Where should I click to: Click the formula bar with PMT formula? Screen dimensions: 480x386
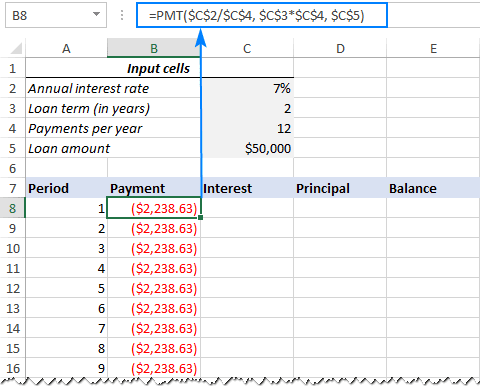262,15
